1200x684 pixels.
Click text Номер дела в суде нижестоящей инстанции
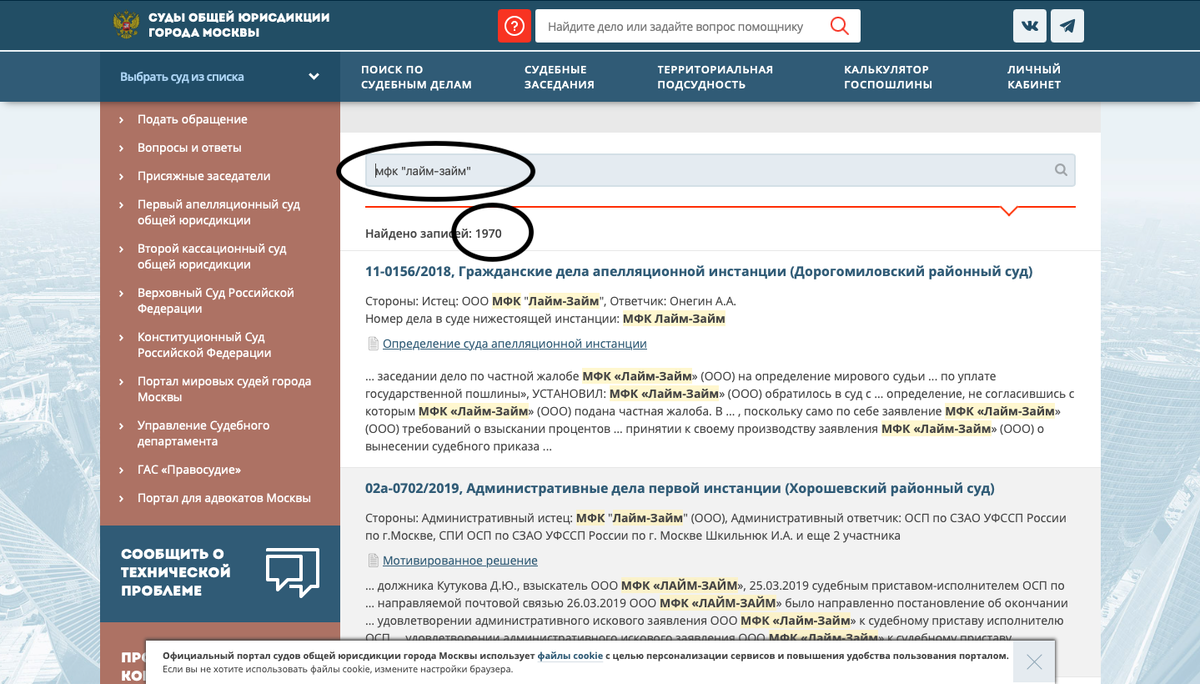coord(492,319)
